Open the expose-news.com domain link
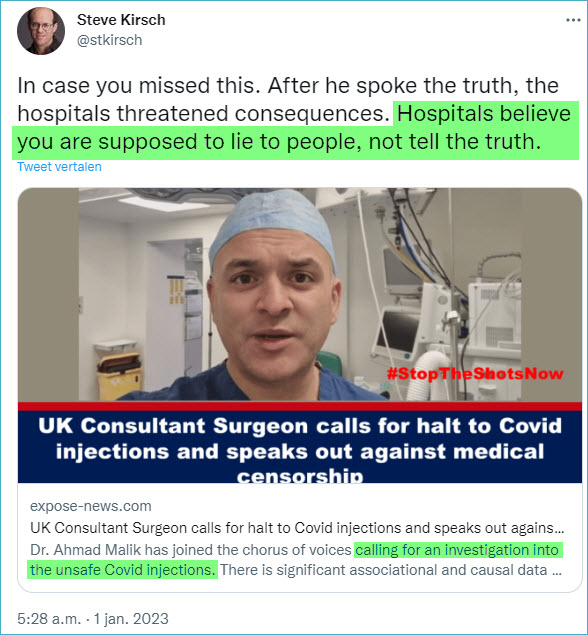588x635 pixels. click(91, 506)
